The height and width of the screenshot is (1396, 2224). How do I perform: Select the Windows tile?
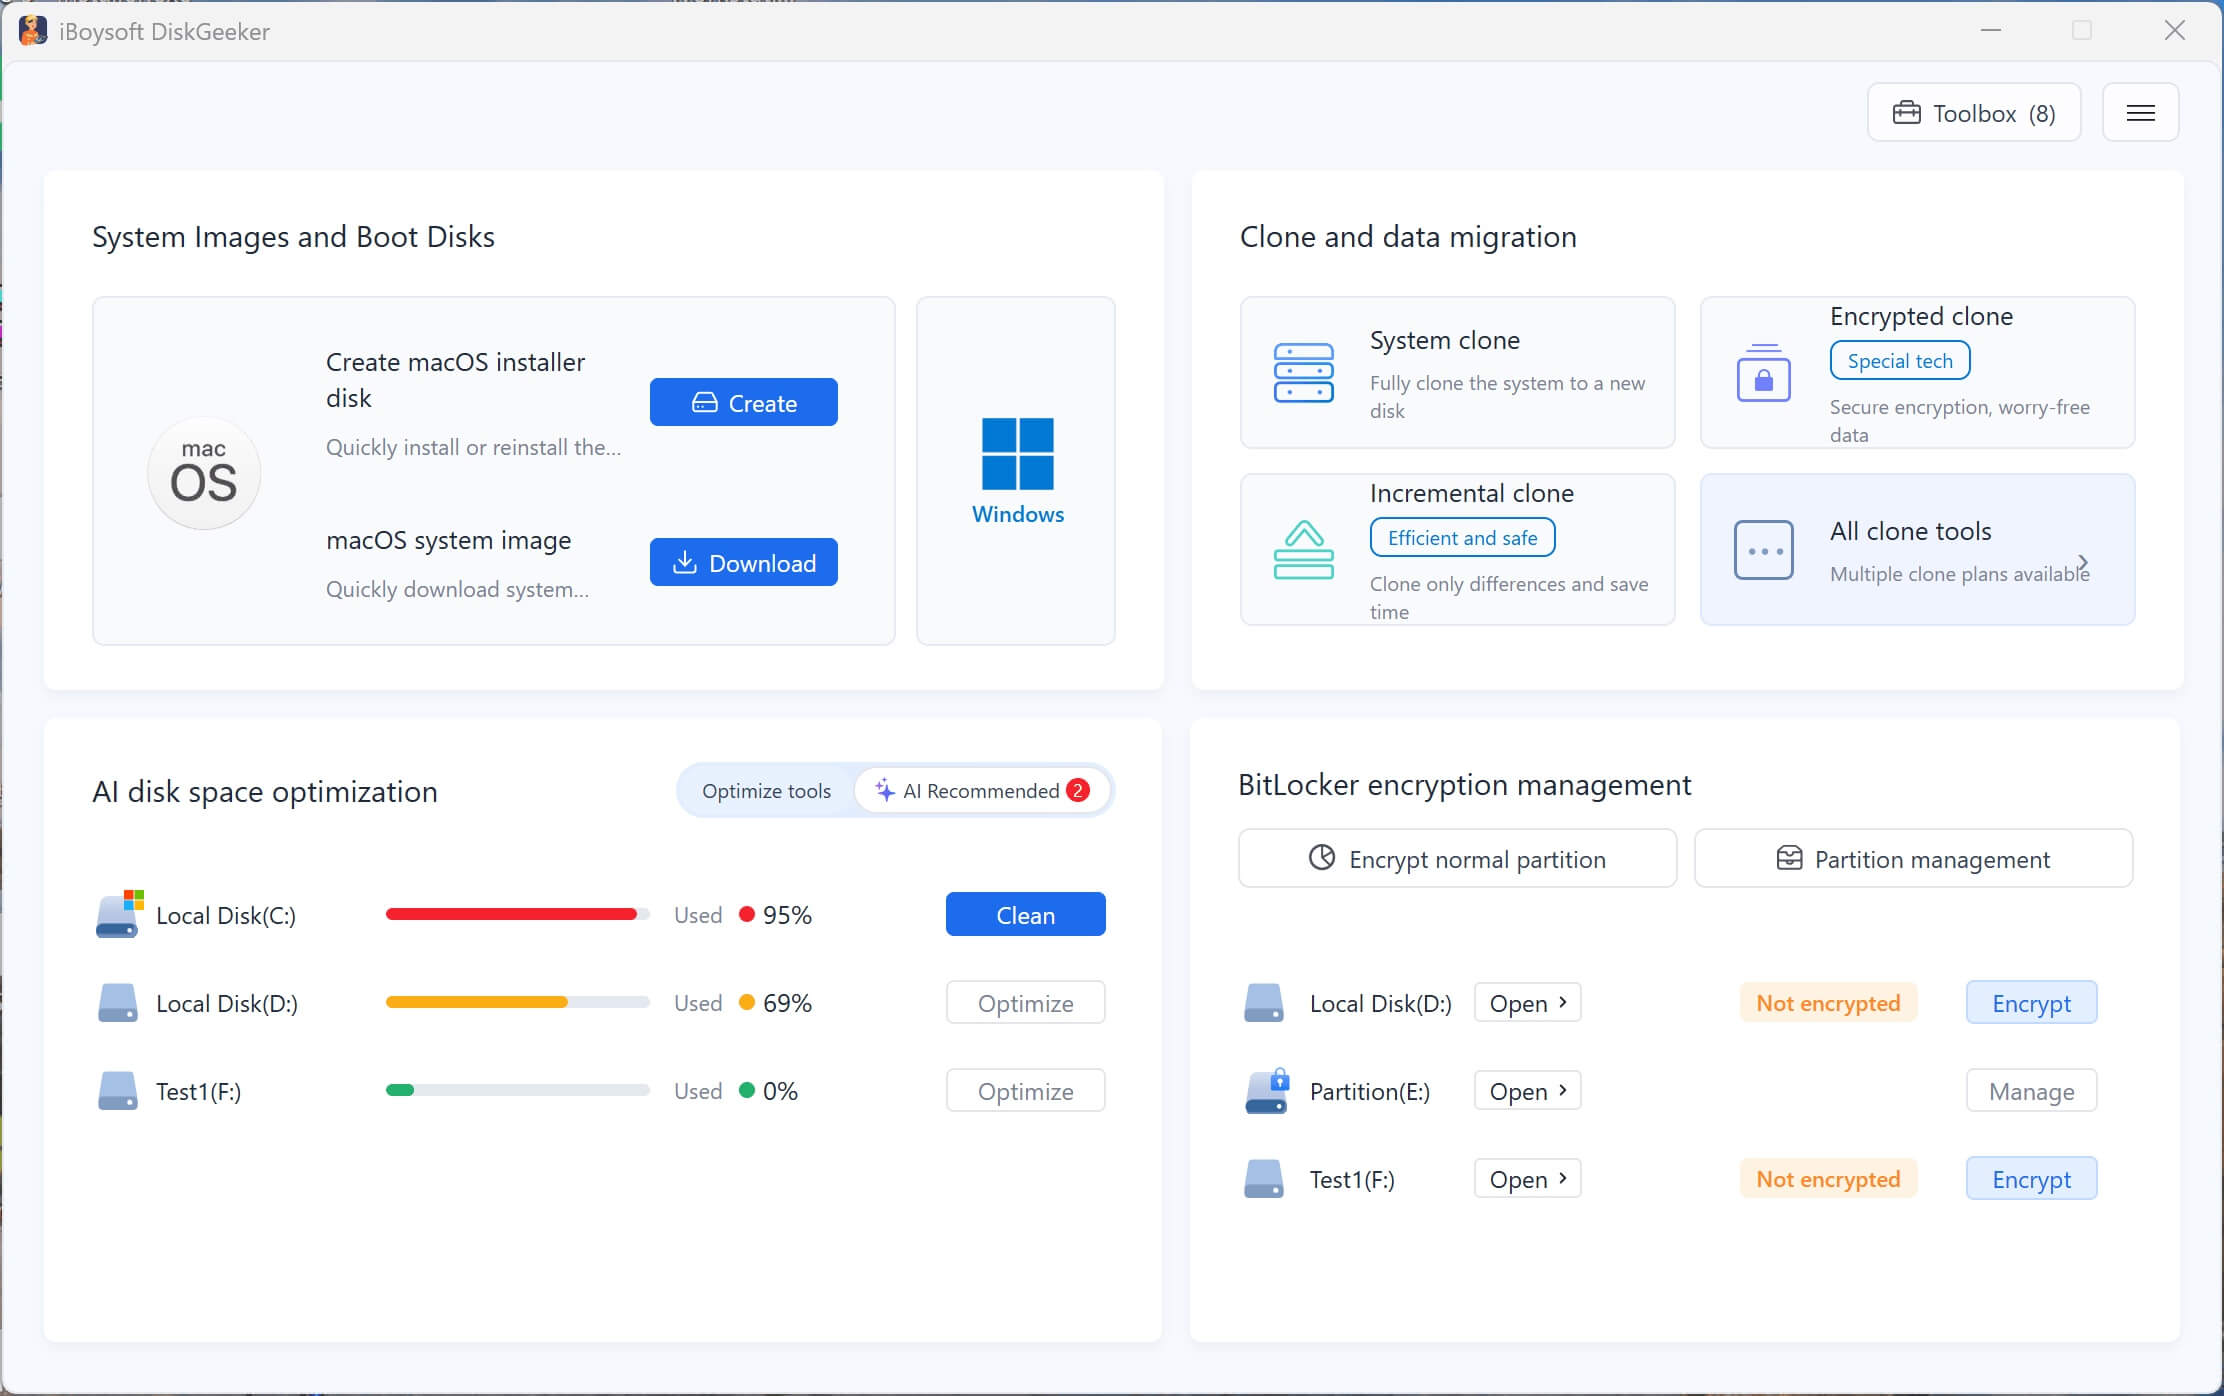pyautogui.click(x=1016, y=471)
